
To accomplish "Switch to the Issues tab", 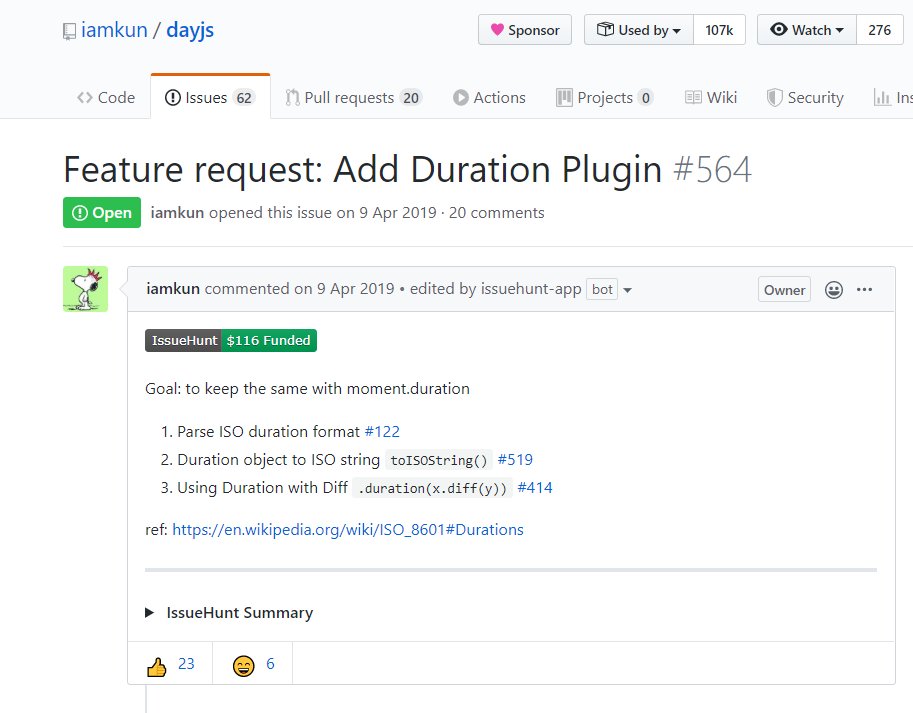I will [x=210, y=97].
